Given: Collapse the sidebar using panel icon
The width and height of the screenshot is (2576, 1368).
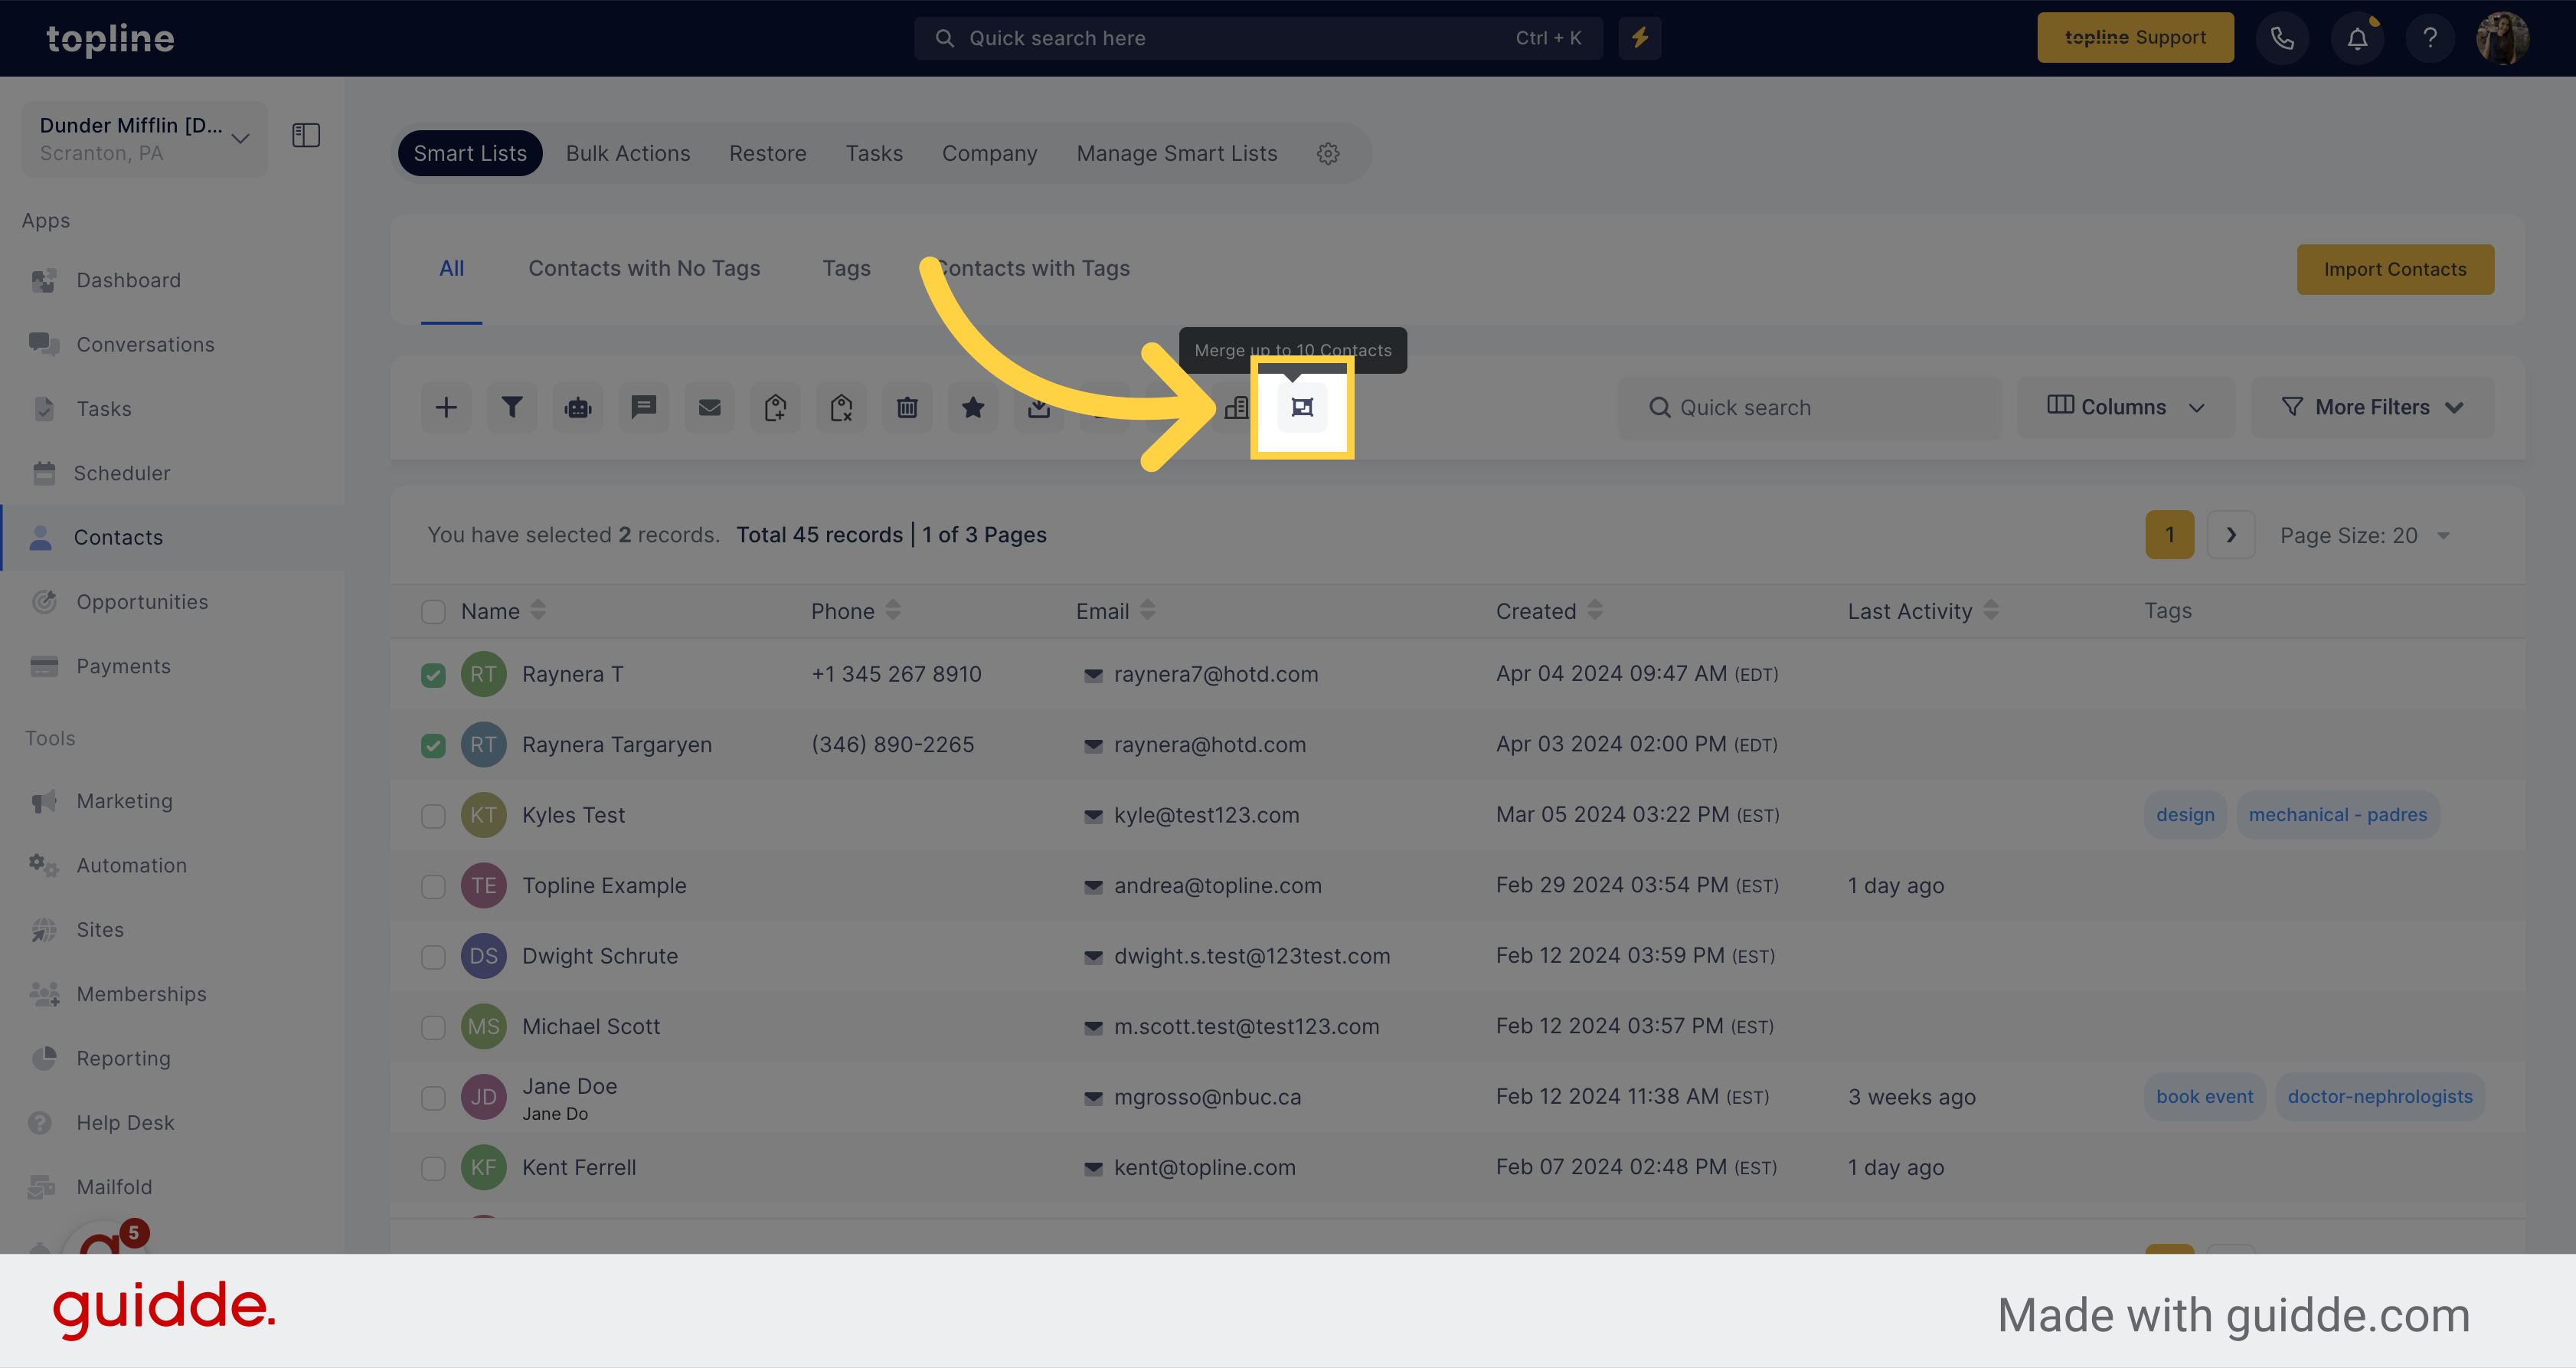Looking at the screenshot, I should pos(306,135).
